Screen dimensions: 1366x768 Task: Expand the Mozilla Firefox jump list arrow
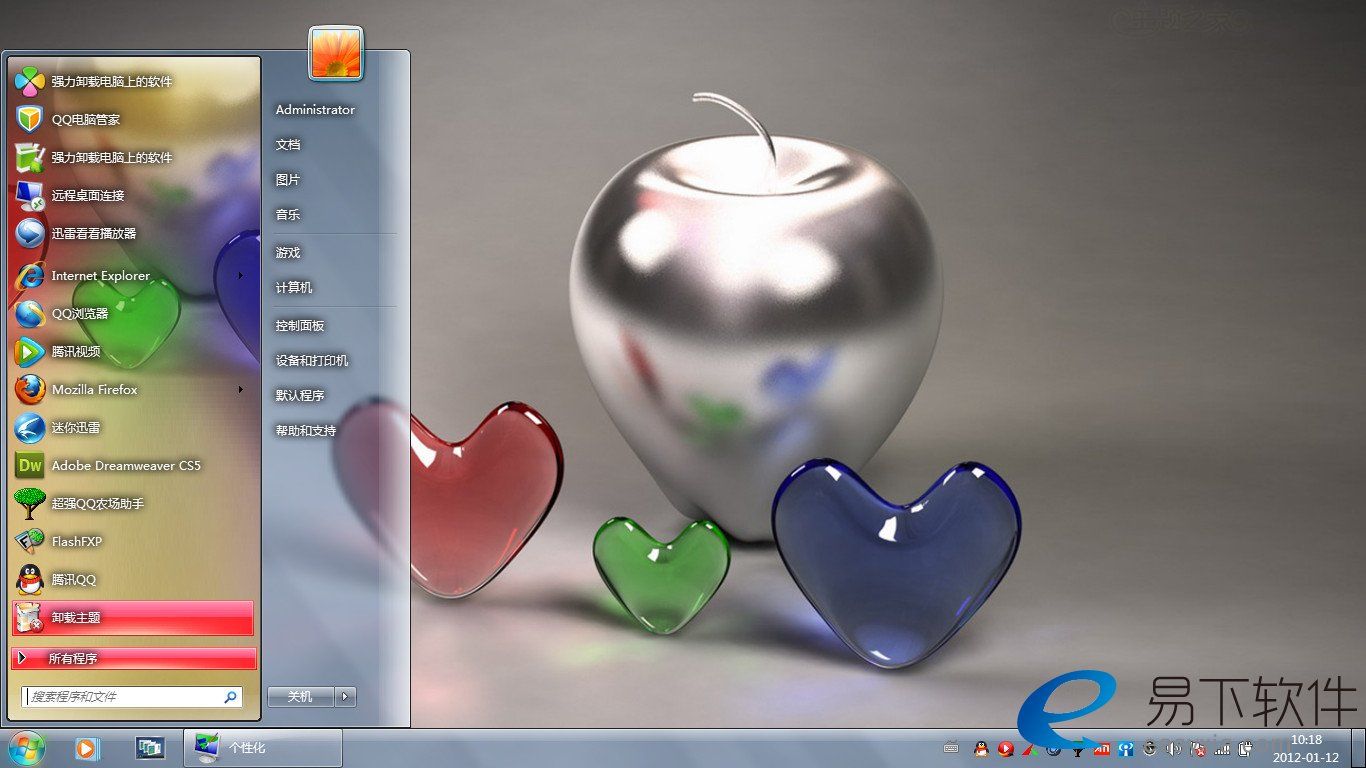click(x=241, y=389)
